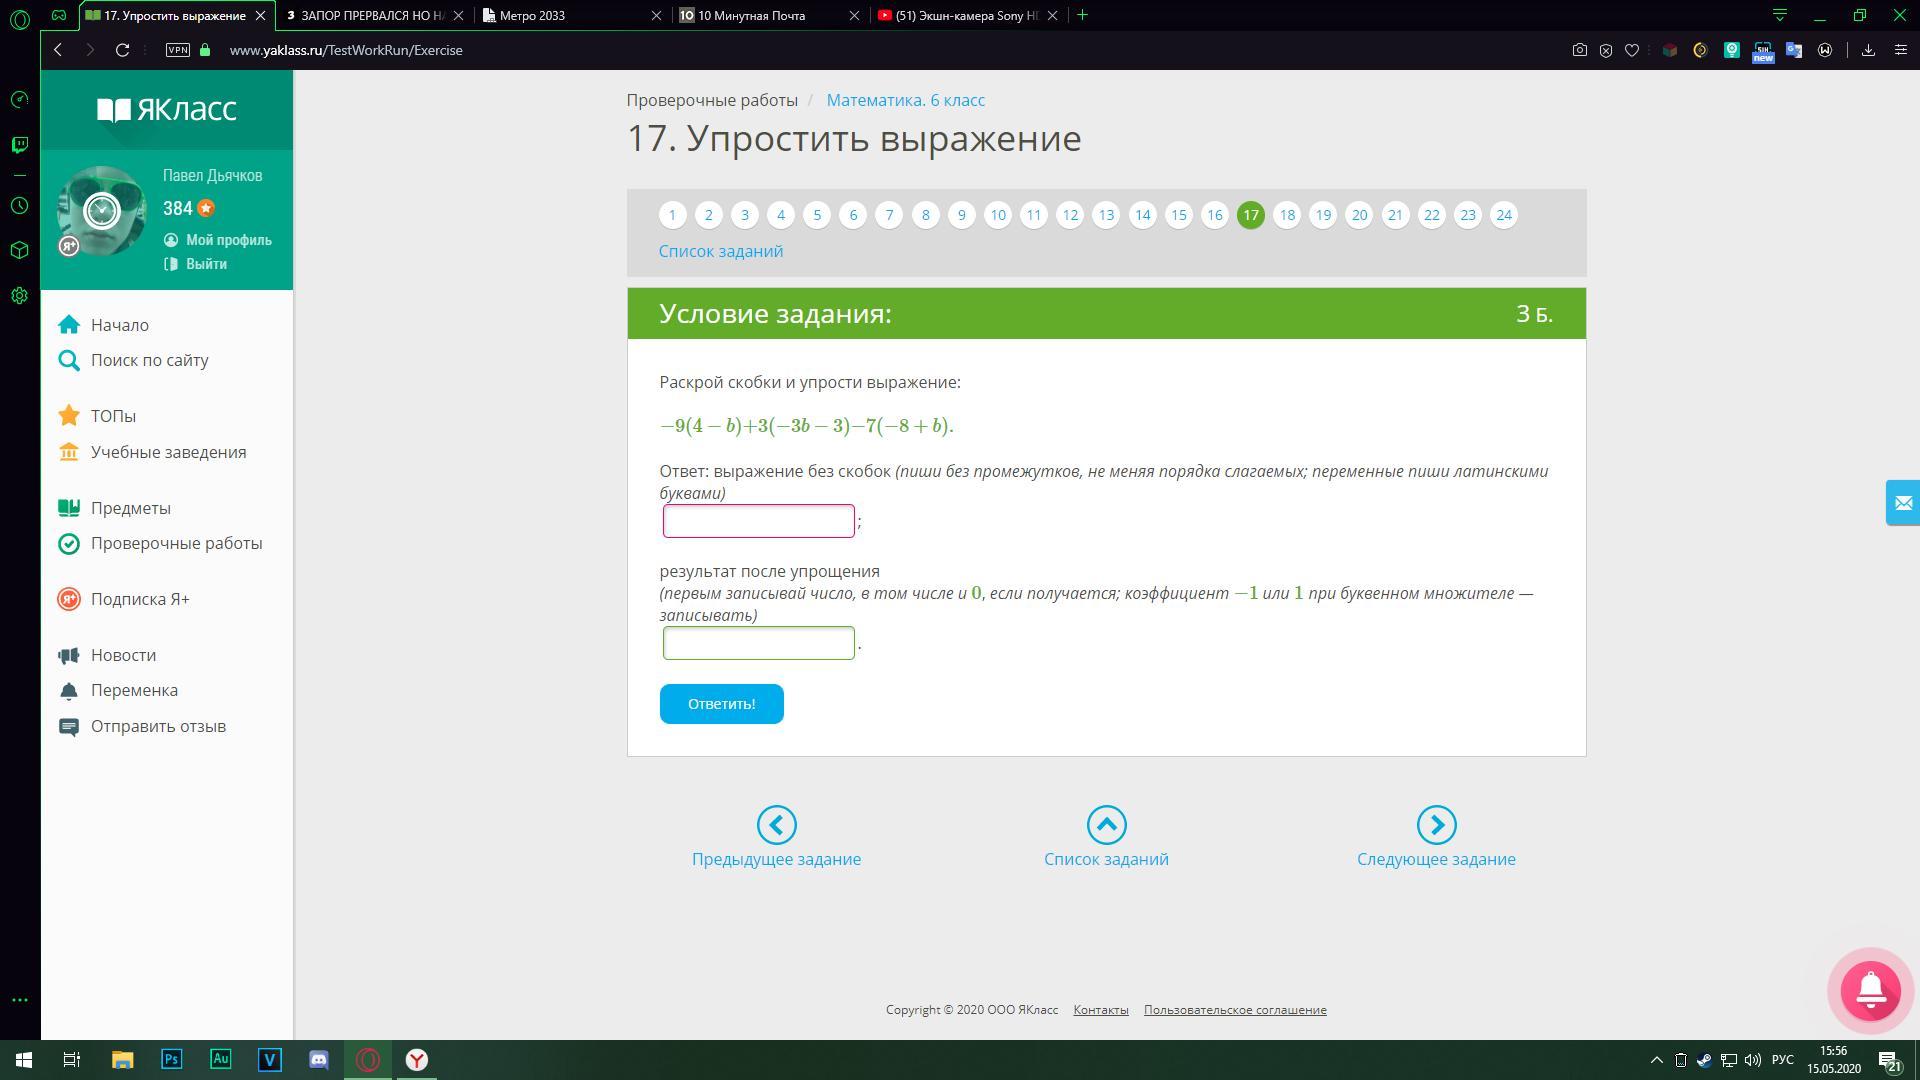Open the downloads icon in the toolbar
This screenshot has width=1920, height=1080.
1868,50
